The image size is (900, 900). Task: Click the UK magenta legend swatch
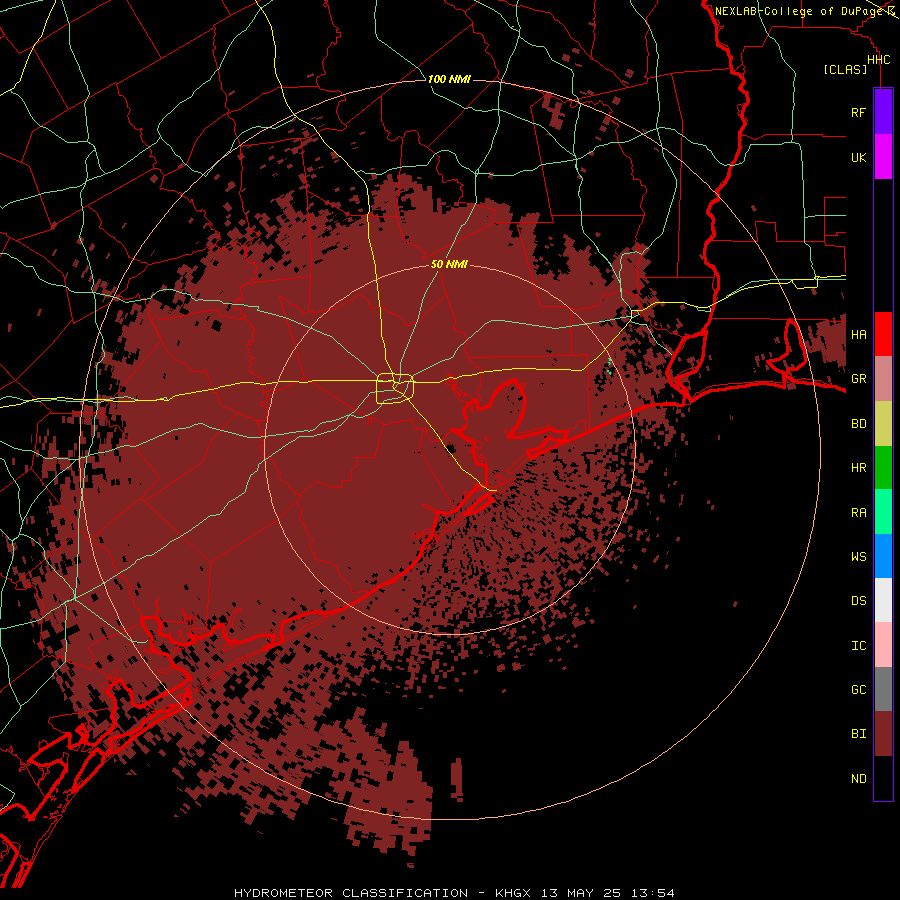(883, 157)
